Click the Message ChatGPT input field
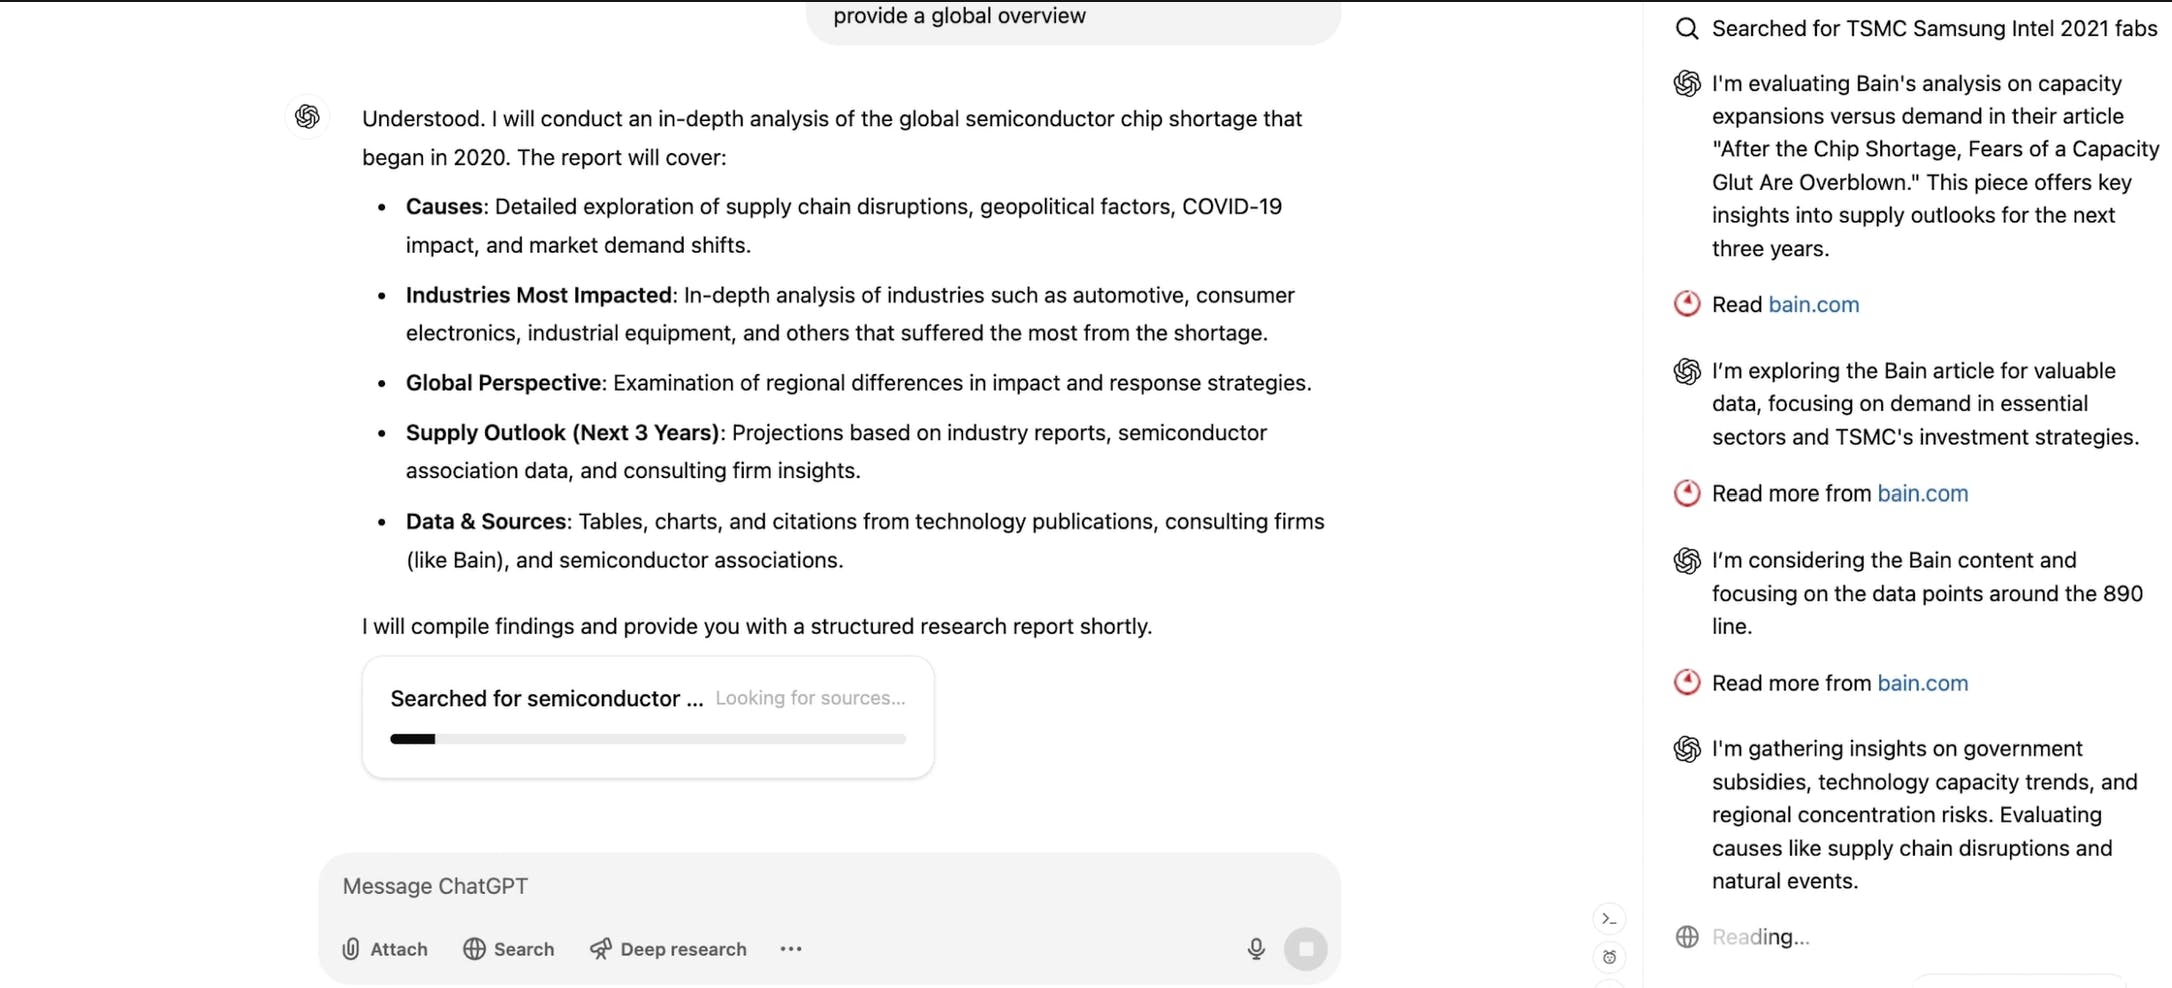Viewport: 2172px width, 988px height. (x=700, y=886)
